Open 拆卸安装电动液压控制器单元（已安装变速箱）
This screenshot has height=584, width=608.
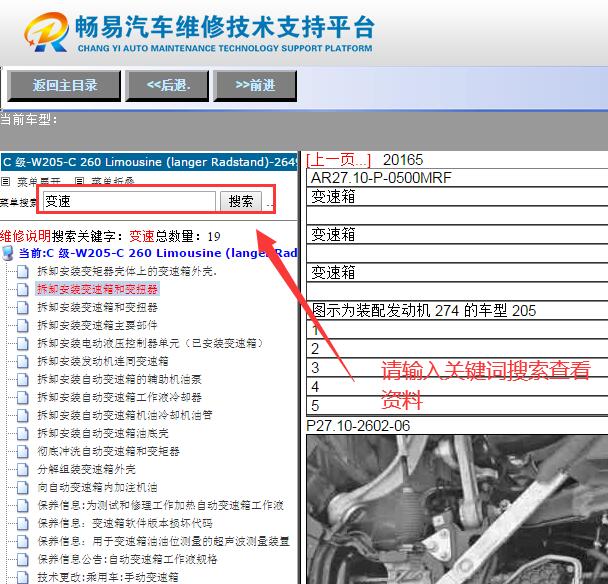click(151, 343)
